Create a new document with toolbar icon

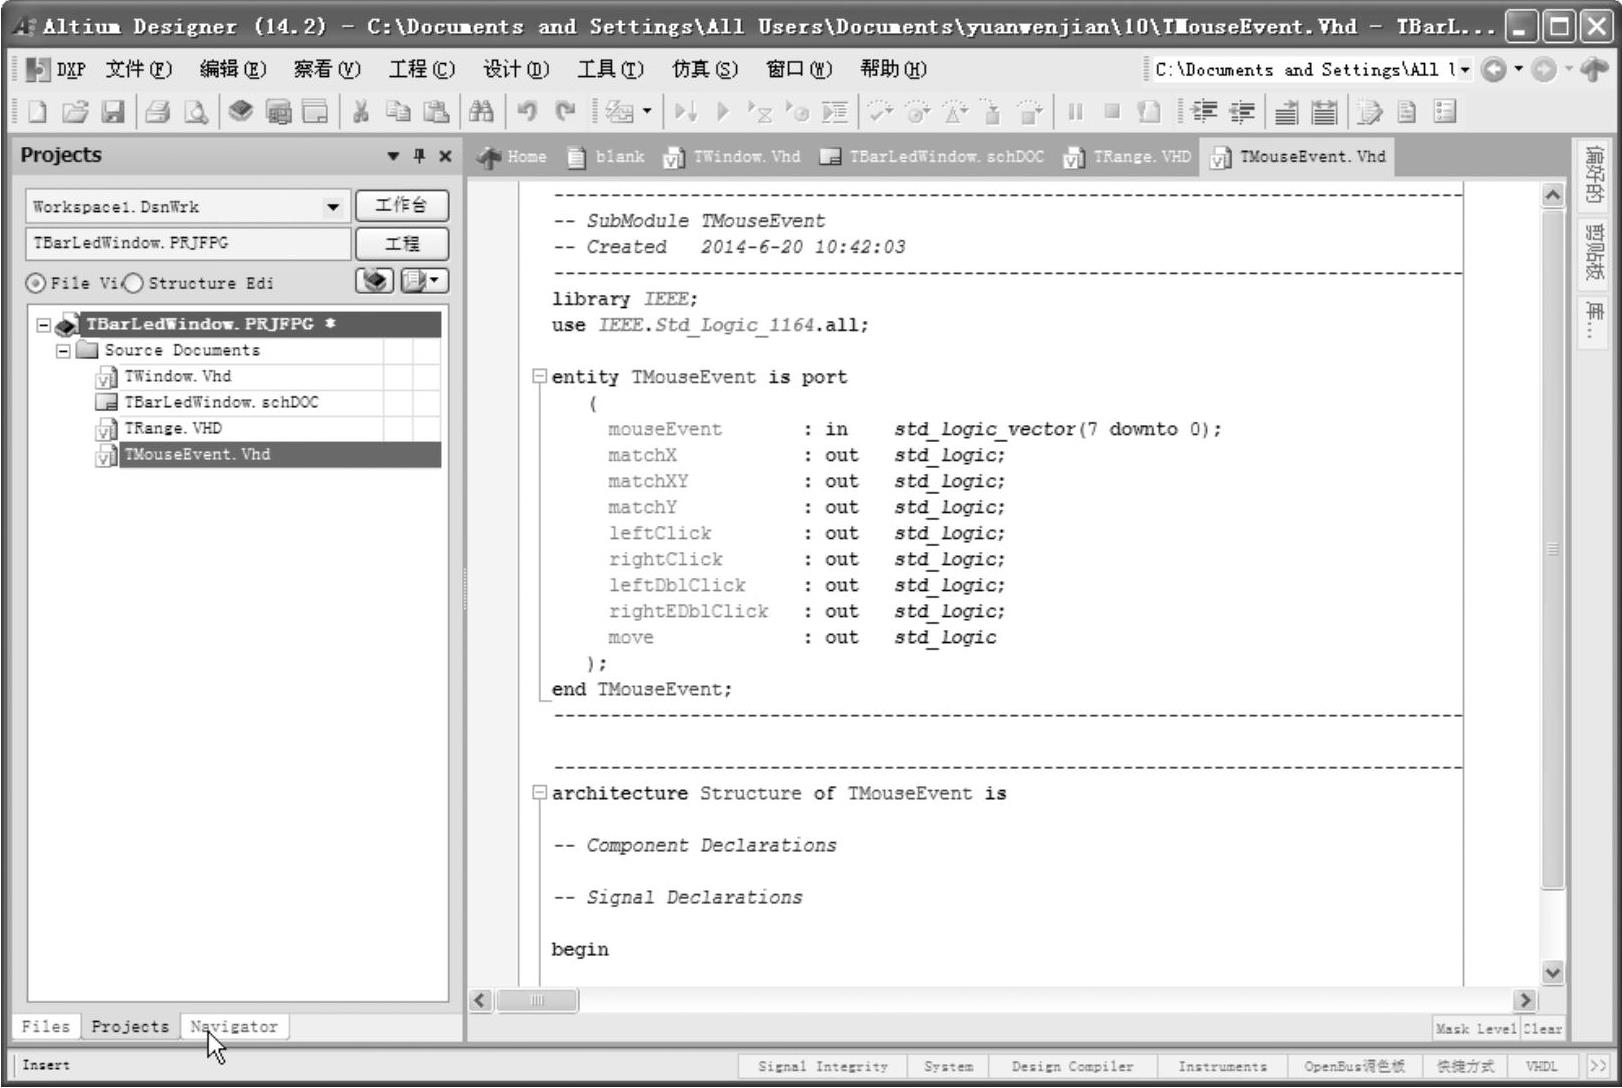[37, 112]
